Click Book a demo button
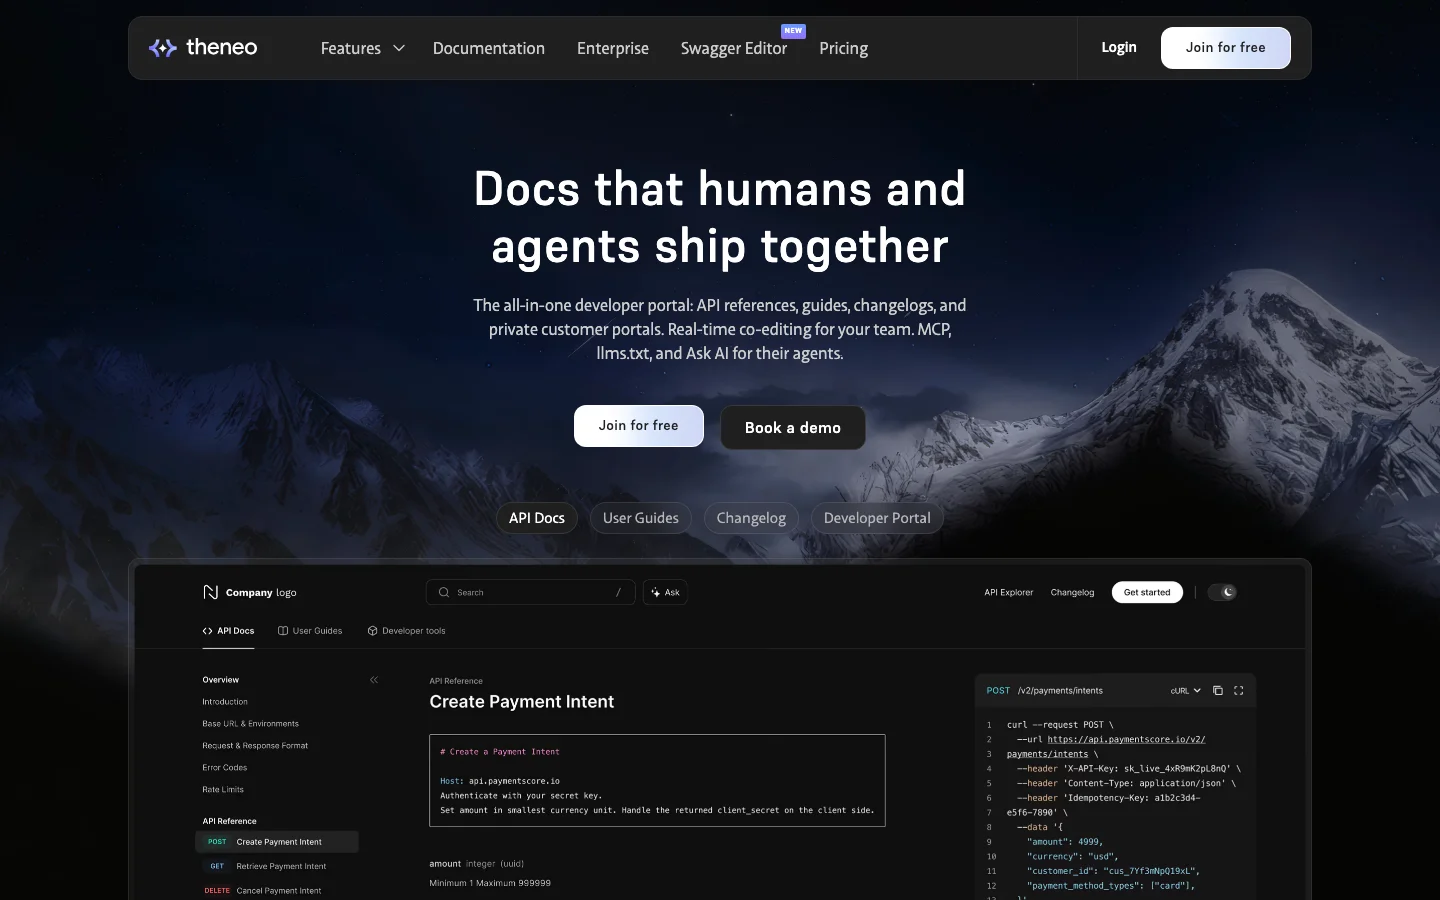This screenshot has width=1440, height=900. tap(793, 427)
